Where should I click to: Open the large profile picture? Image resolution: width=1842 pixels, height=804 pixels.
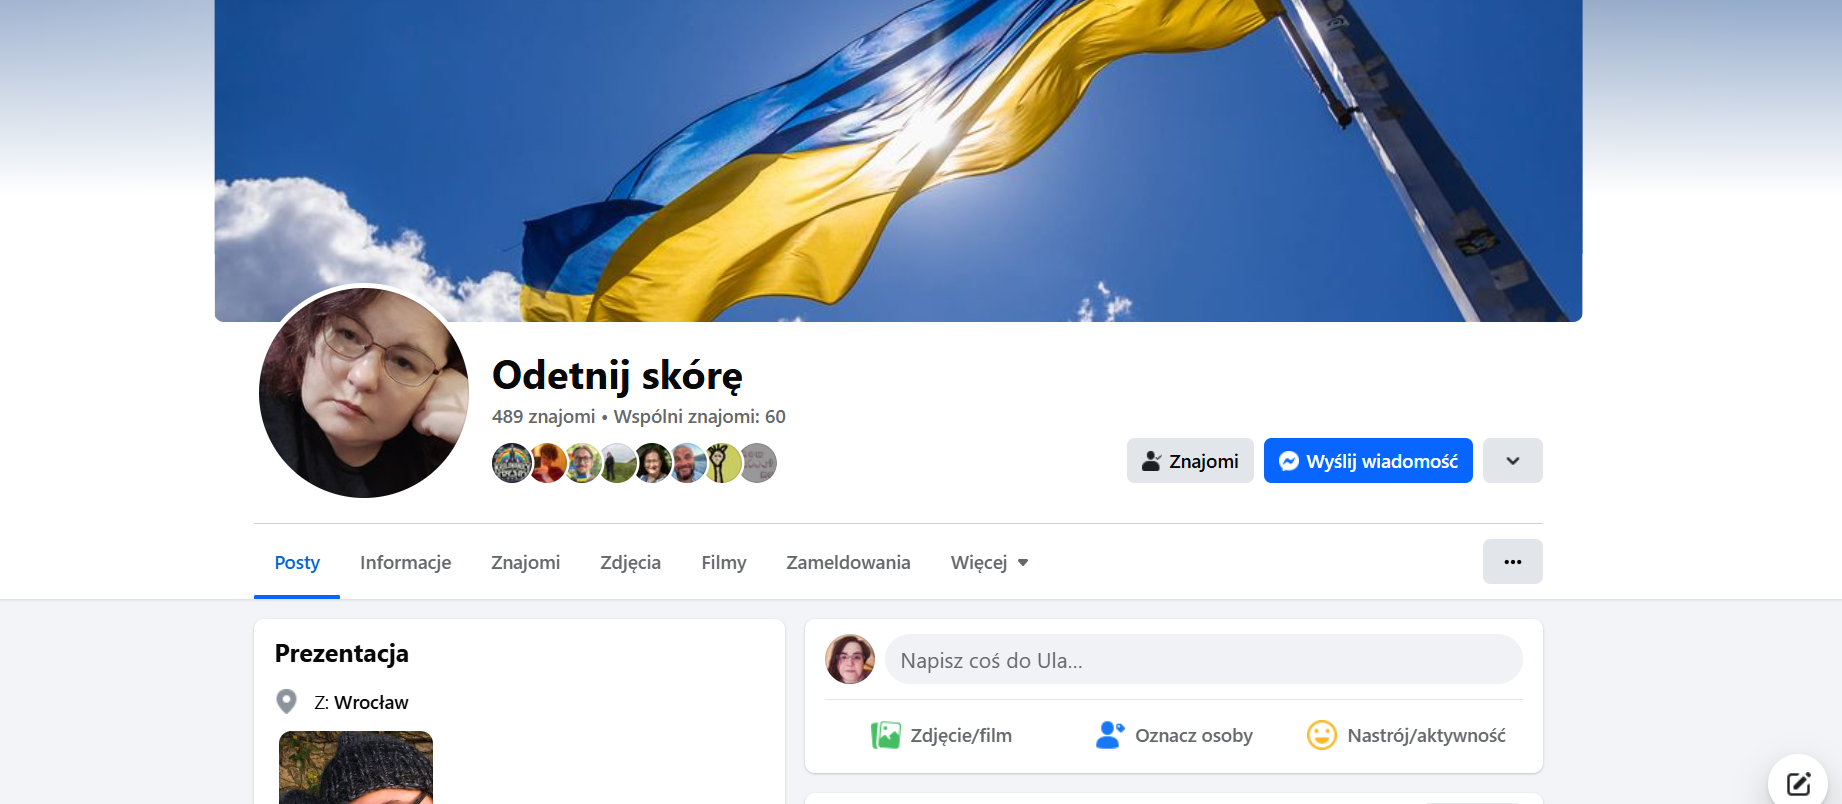point(364,393)
